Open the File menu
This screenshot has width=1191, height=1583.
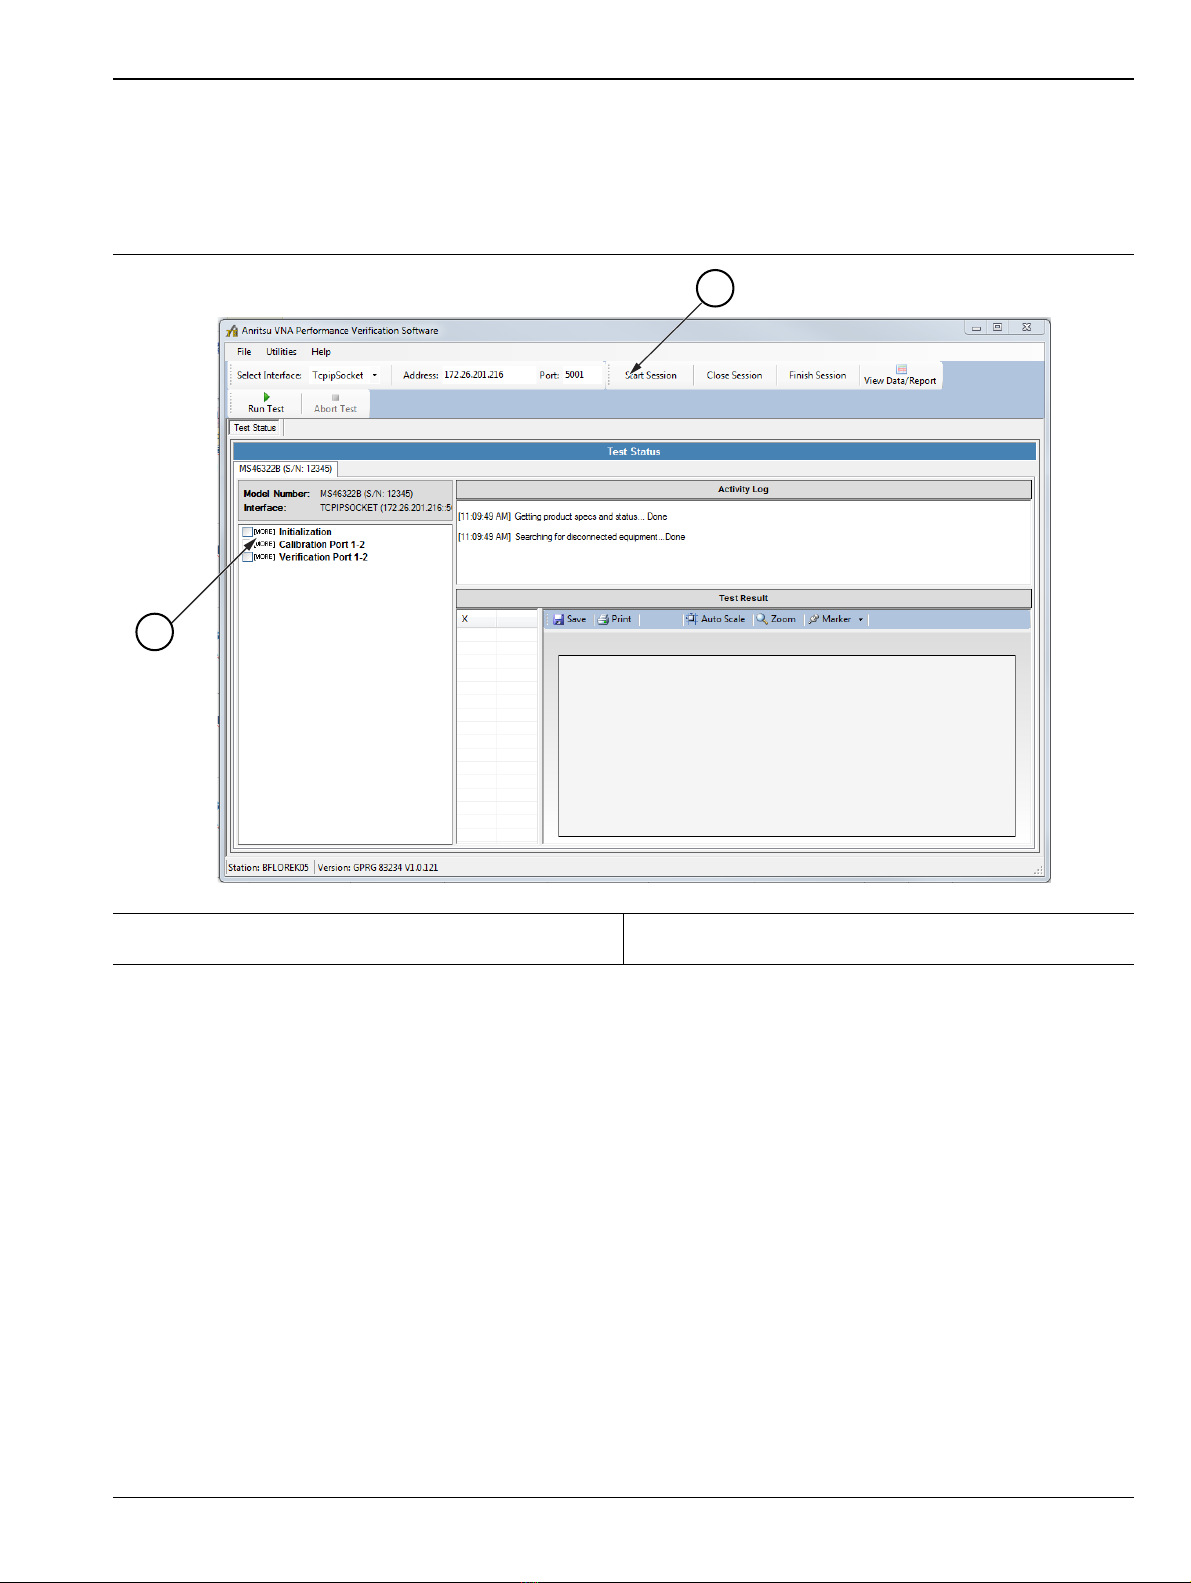(244, 352)
